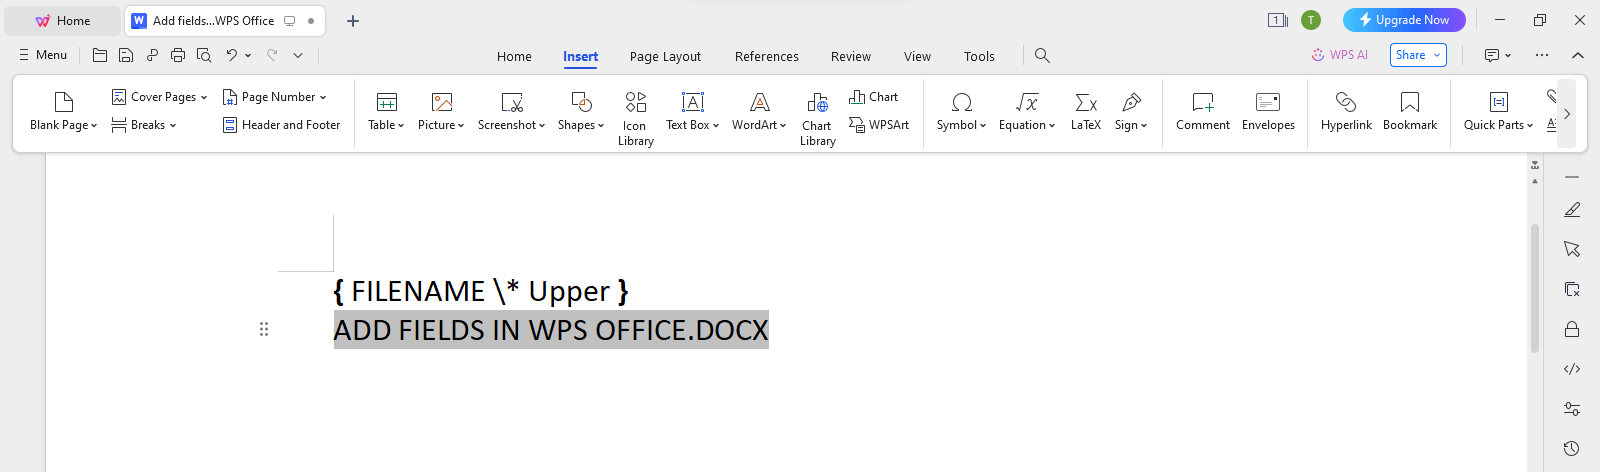Open file with folder icon in quick toolbar

(100, 55)
